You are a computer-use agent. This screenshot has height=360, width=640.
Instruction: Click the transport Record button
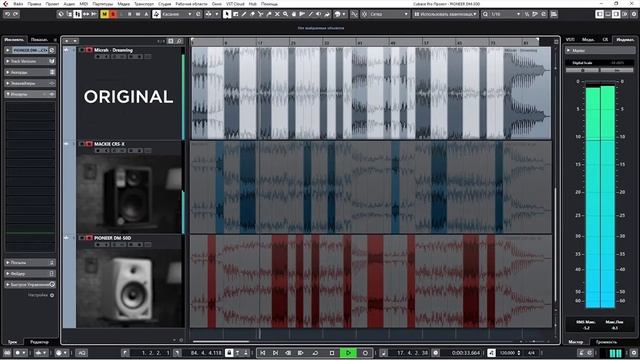(365, 353)
